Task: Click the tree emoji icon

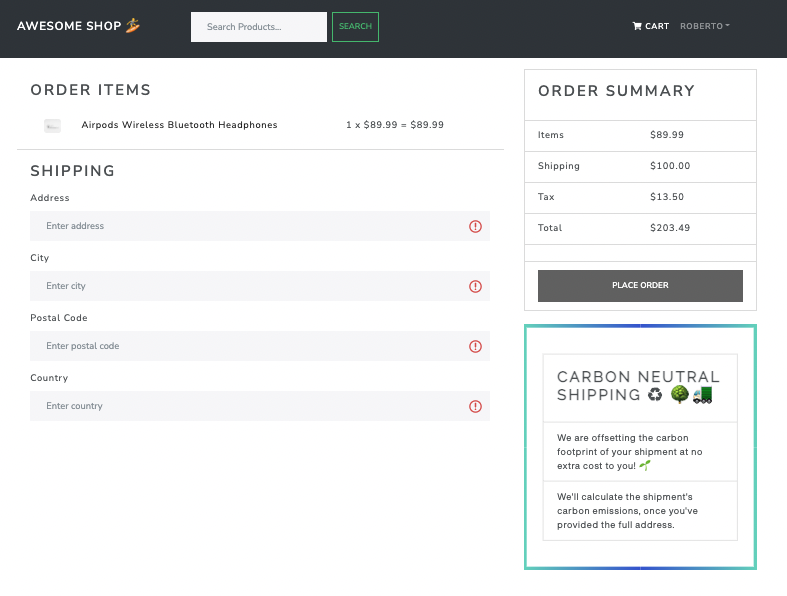Action: (x=680, y=395)
